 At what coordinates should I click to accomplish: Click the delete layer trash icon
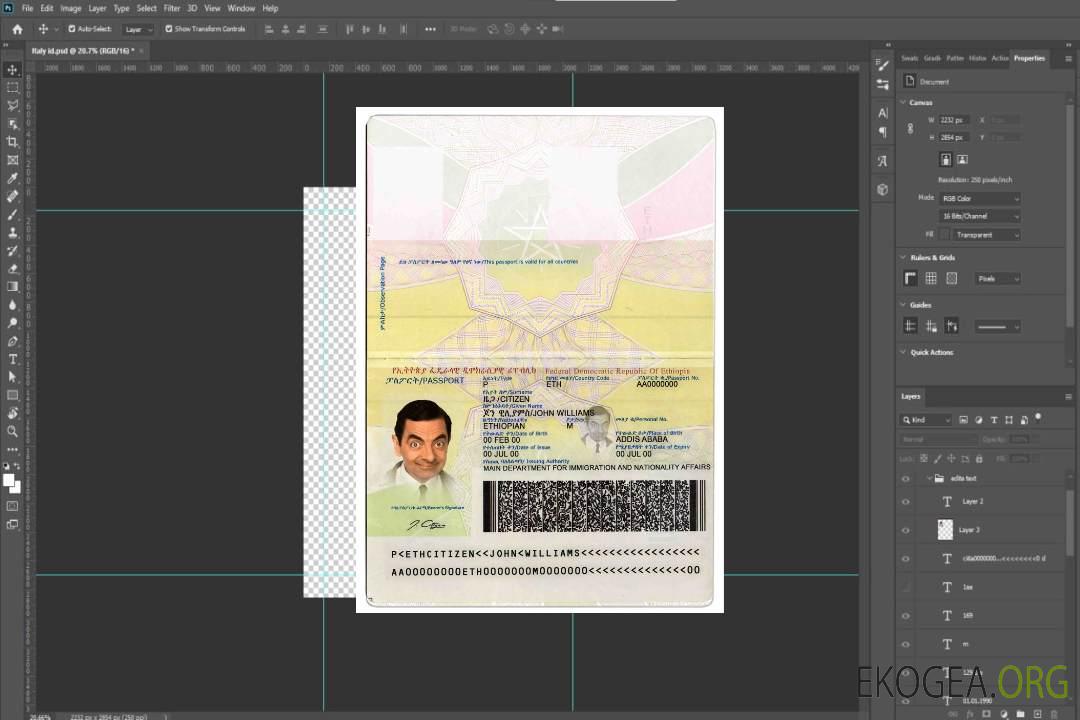[x=1054, y=714]
